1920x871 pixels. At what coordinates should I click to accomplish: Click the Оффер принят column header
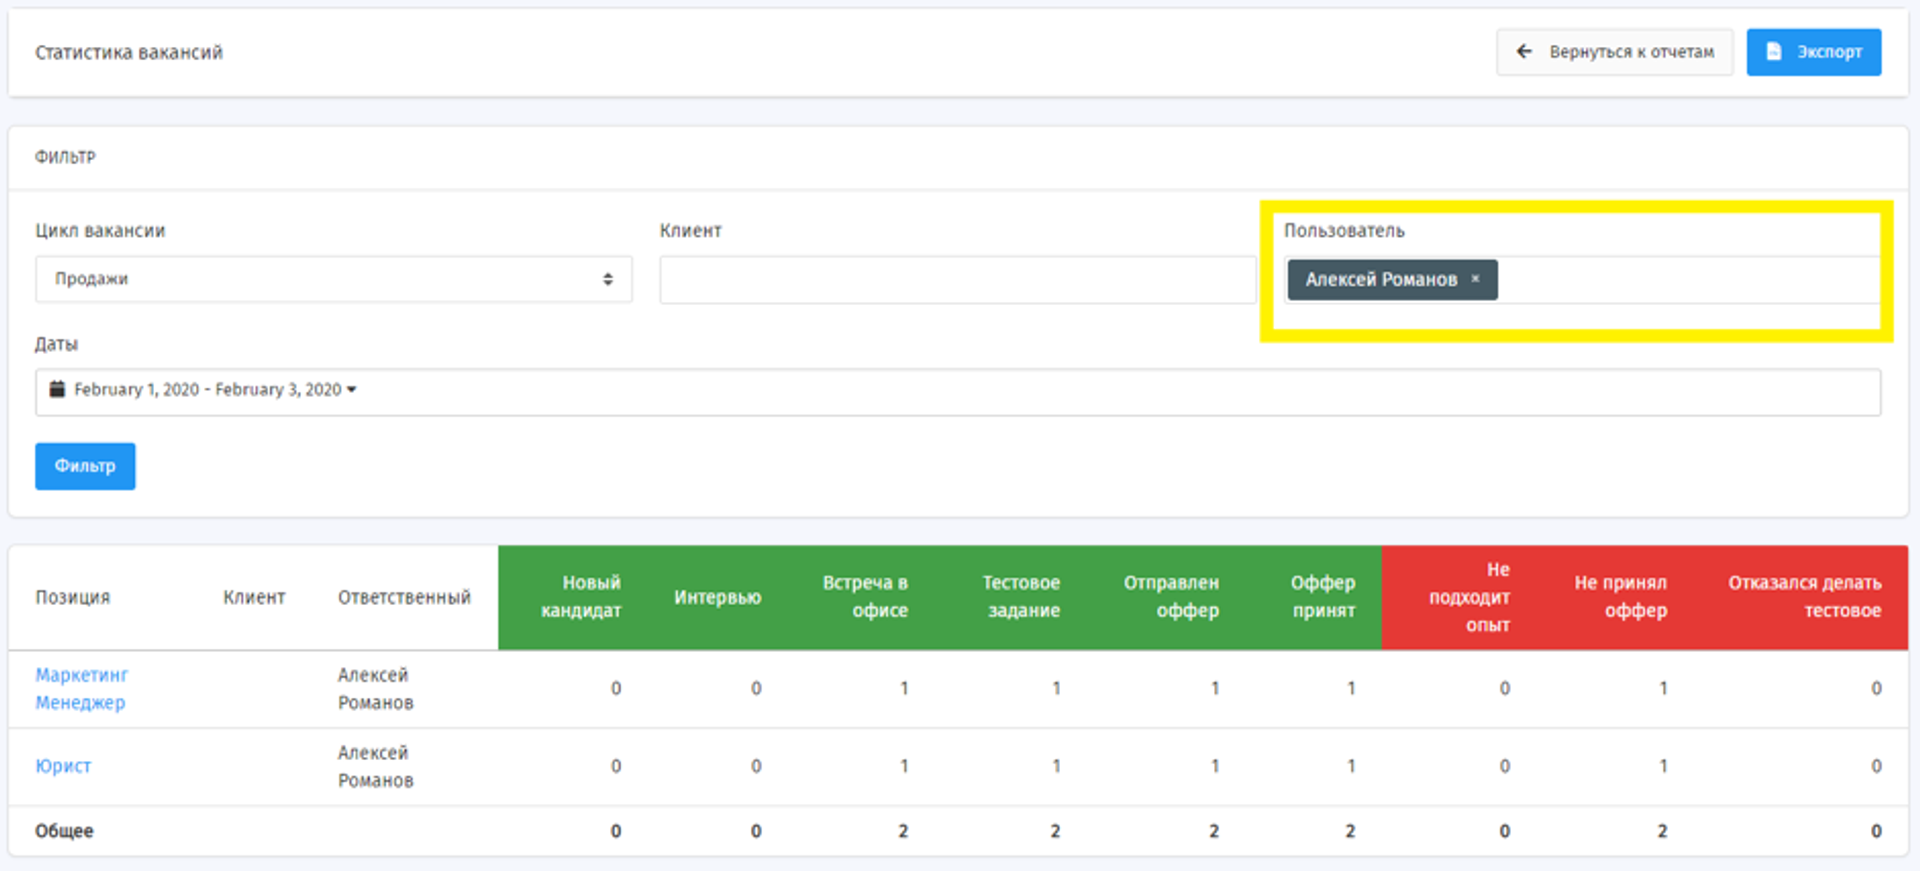(x=1323, y=597)
